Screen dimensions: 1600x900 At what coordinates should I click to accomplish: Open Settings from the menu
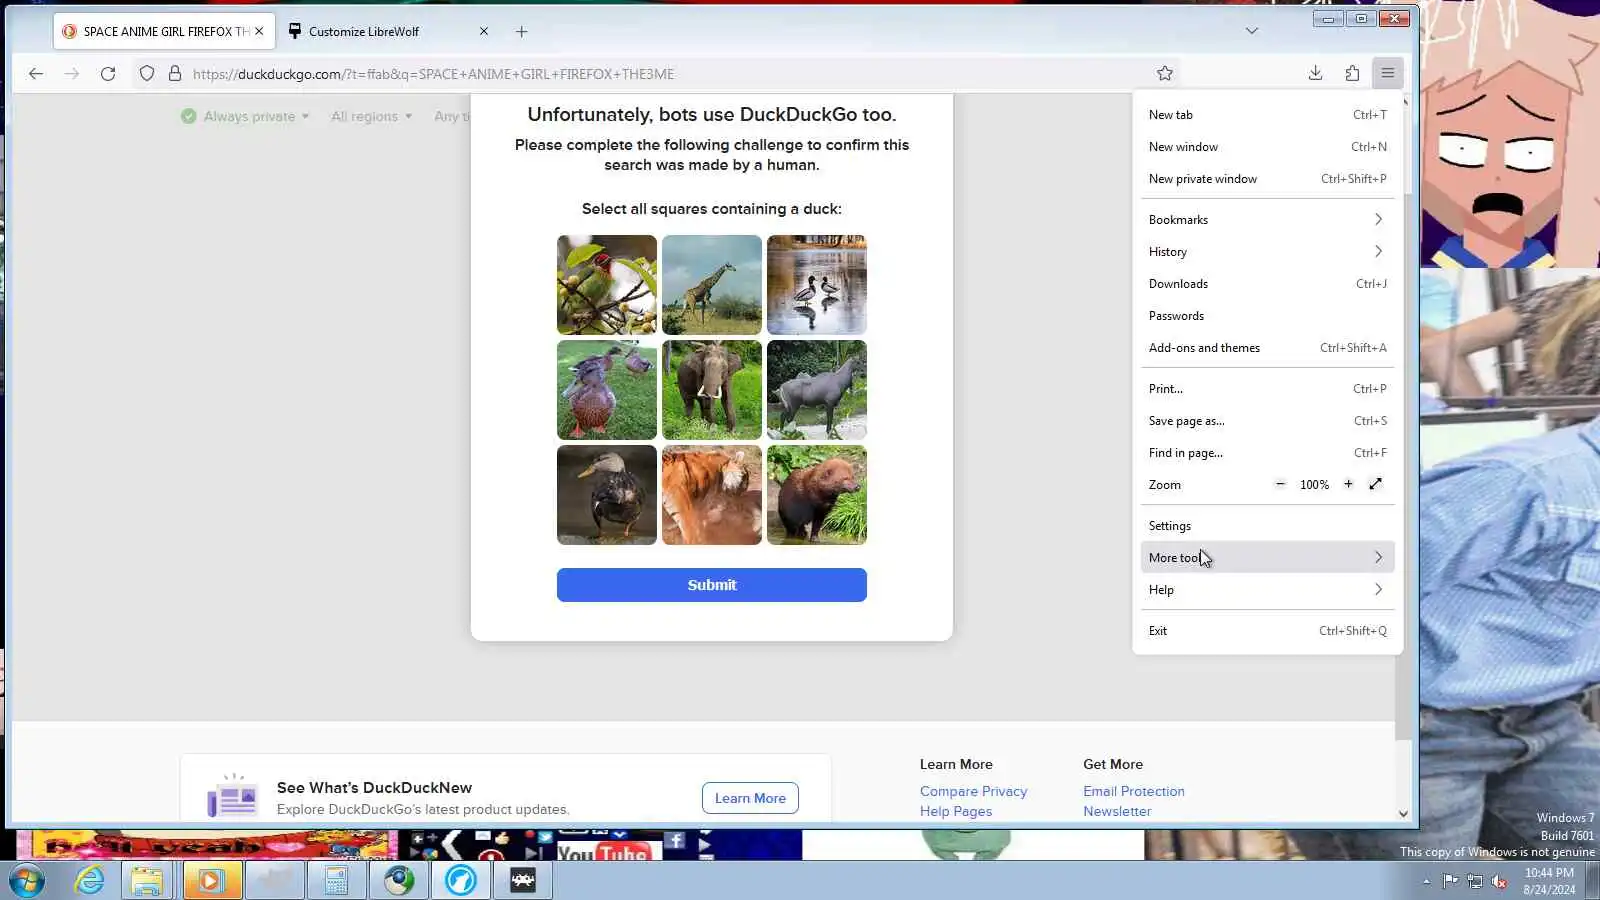click(1268, 526)
